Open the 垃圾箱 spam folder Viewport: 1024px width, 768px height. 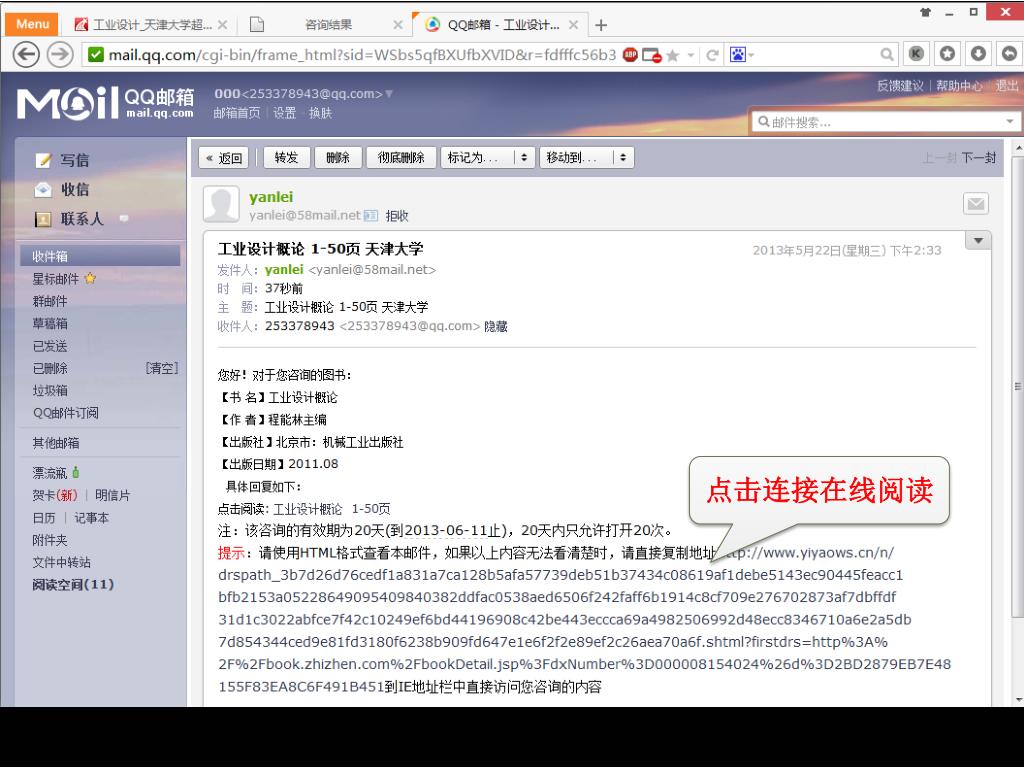click(50, 390)
